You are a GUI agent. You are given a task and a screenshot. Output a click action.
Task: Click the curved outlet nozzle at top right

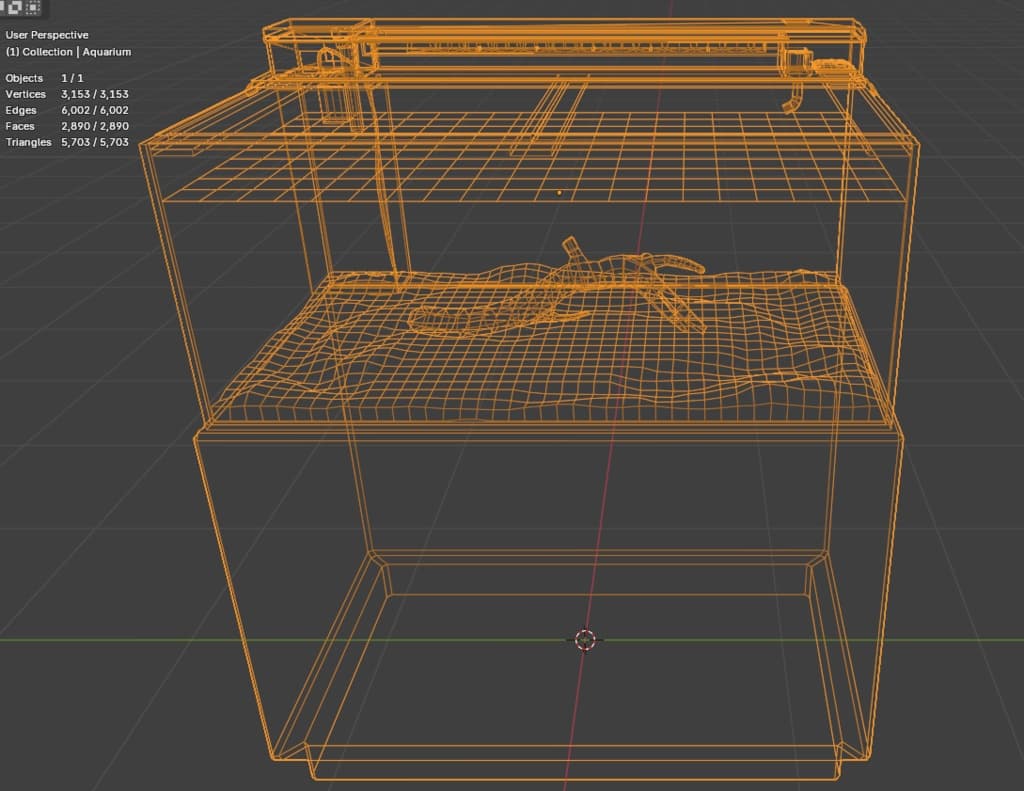pos(792,97)
